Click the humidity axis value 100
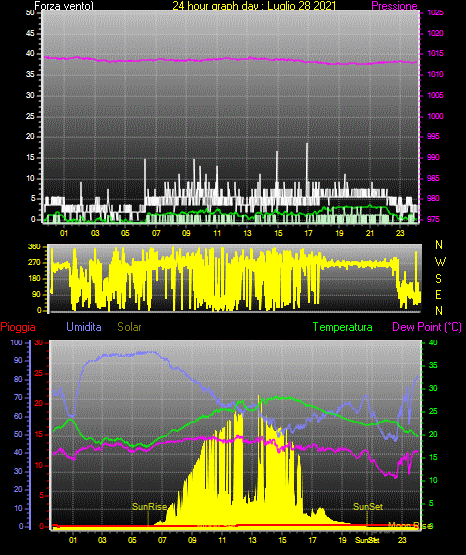This screenshot has width=466, height=555. 17,342
